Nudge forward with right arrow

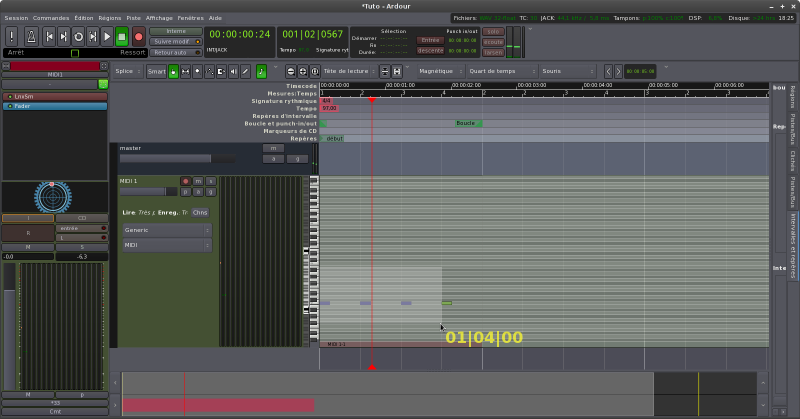[618, 71]
